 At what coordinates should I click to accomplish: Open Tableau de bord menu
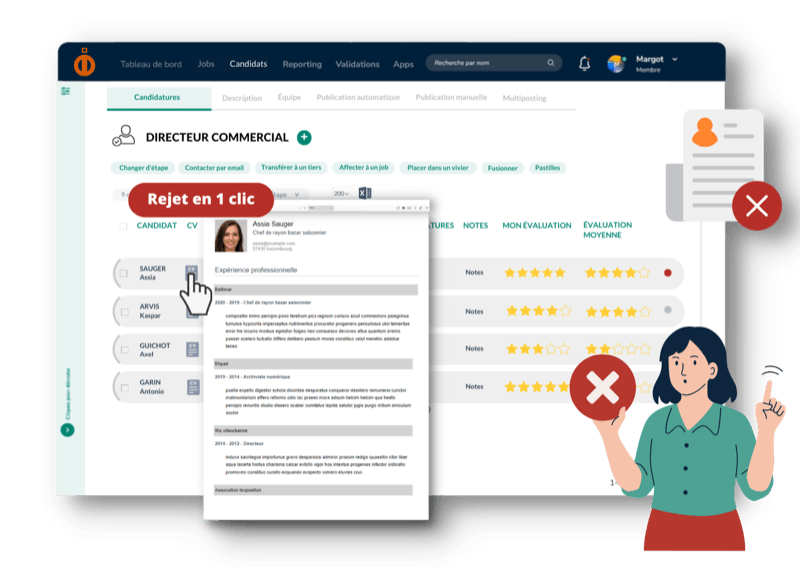[151, 64]
